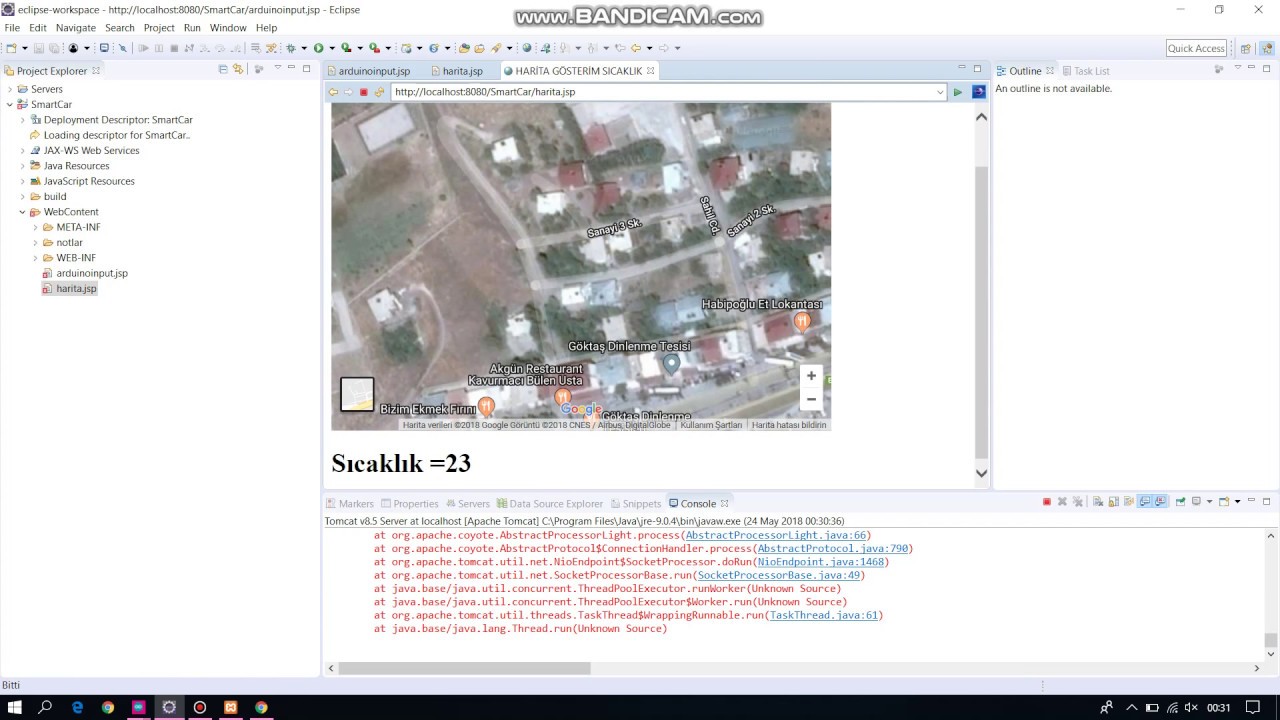This screenshot has height=720, width=1280.
Task: Open the browser URL history dropdown
Action: coord(940,92)
